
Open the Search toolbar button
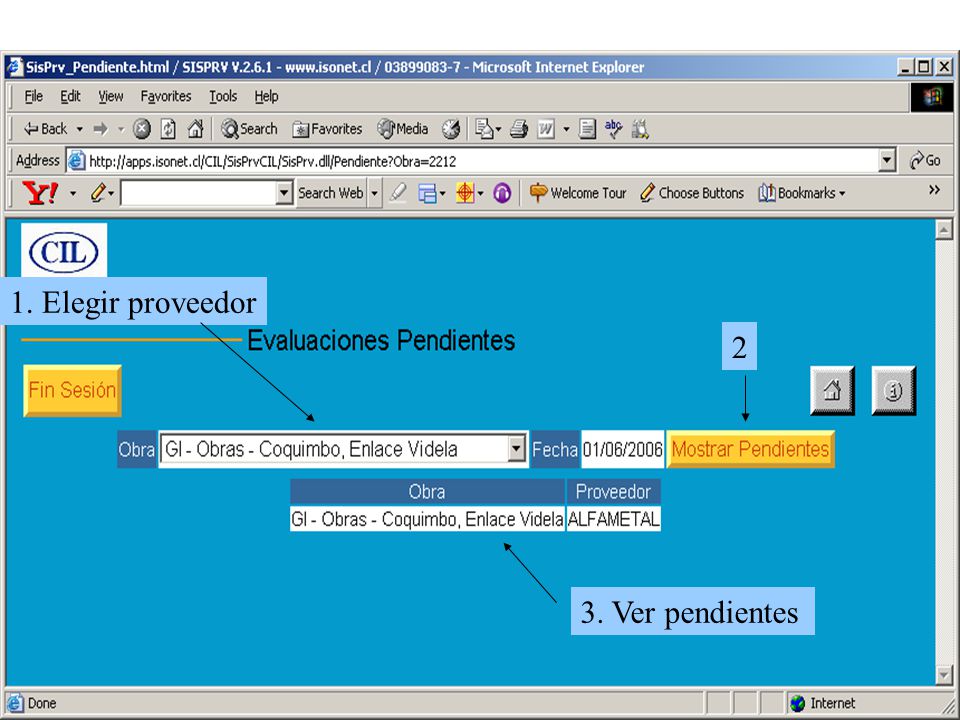click(x=250, y=129)
